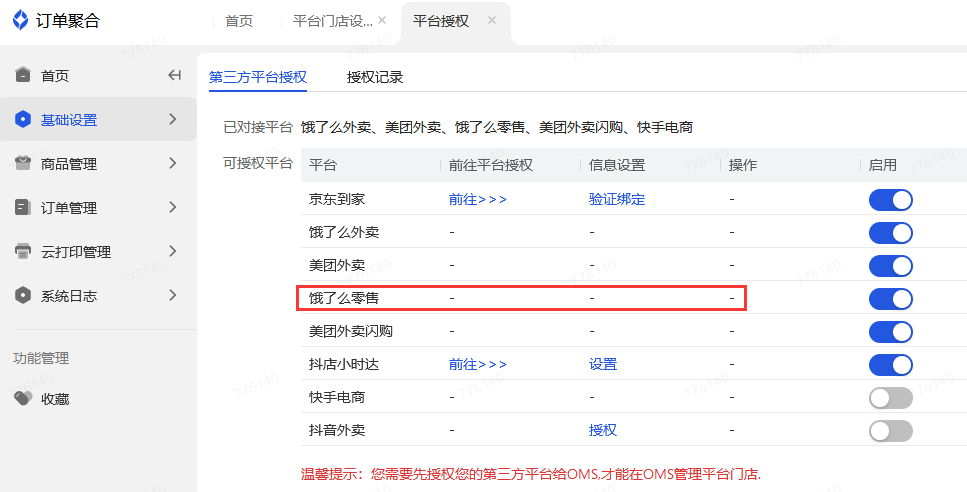Click the 基础设置 hexagon icon

tap(23, 120)
